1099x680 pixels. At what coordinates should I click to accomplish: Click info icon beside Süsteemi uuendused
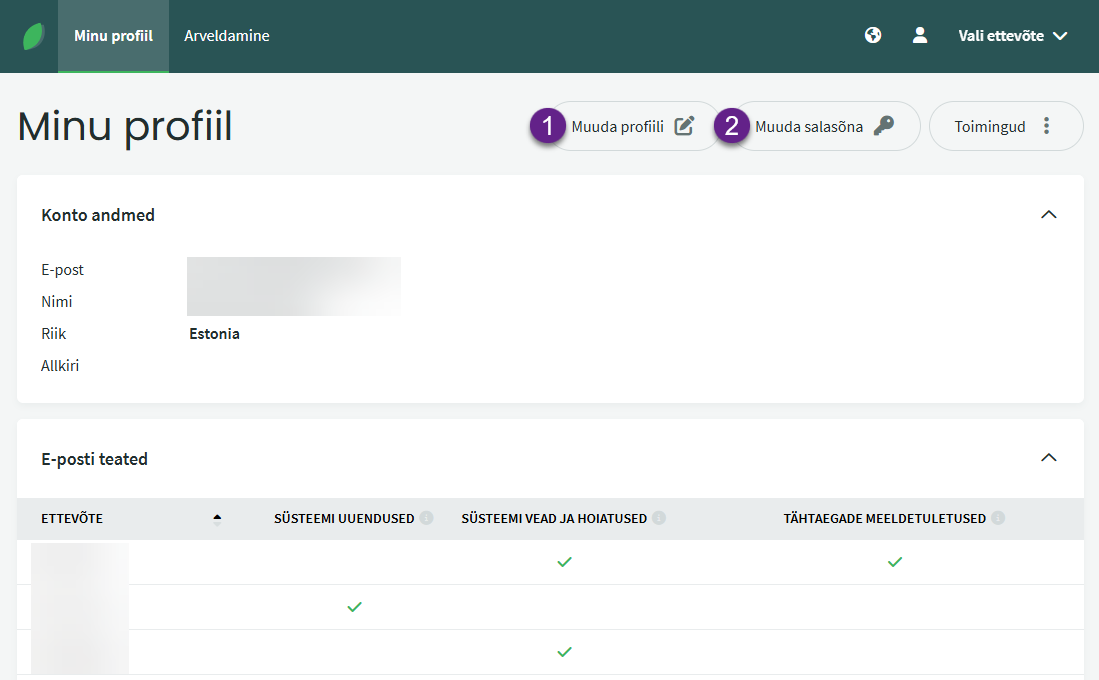tap(426, 518)
